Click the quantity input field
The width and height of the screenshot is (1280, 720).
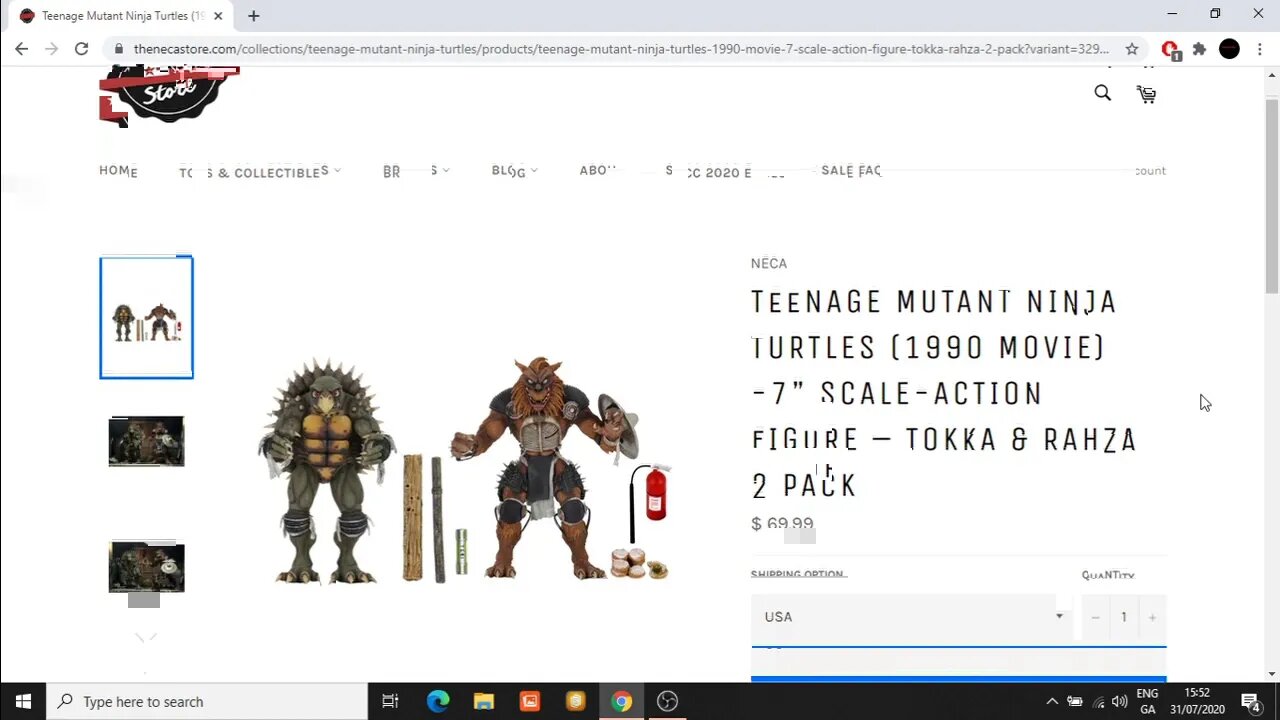(1123, 617)
